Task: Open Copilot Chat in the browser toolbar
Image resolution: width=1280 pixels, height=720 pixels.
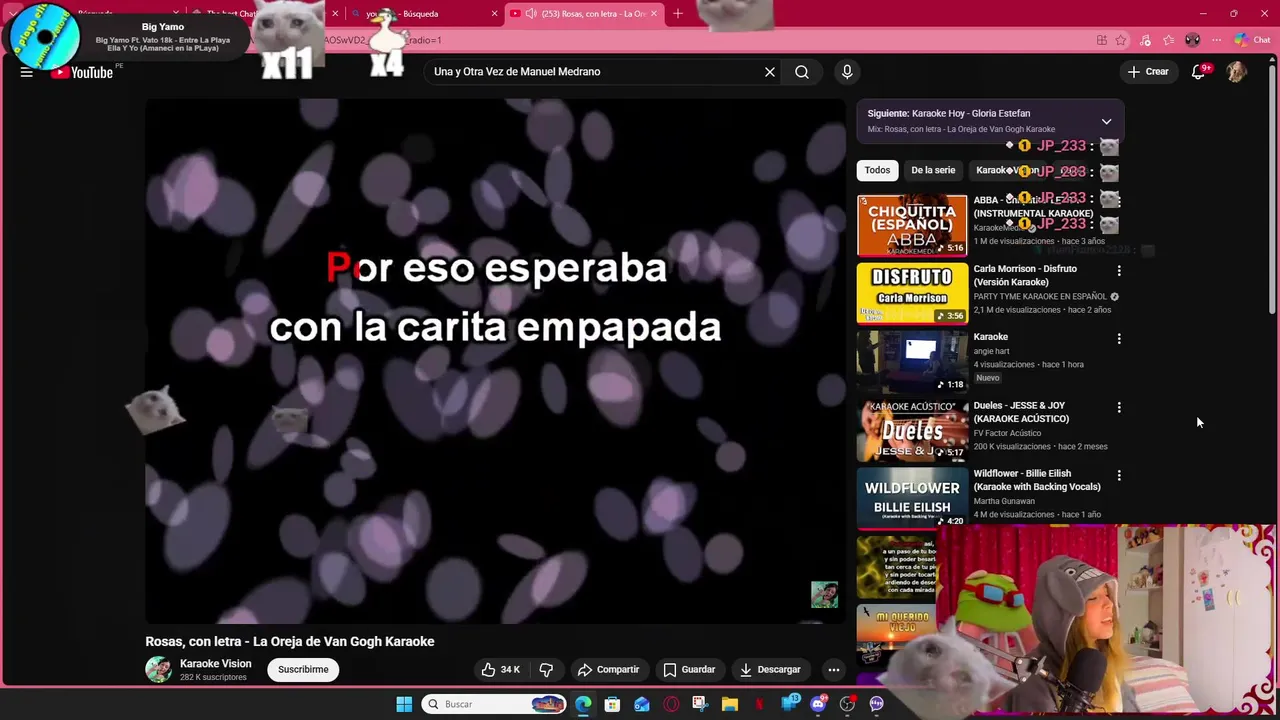Action: point(1252,40)
